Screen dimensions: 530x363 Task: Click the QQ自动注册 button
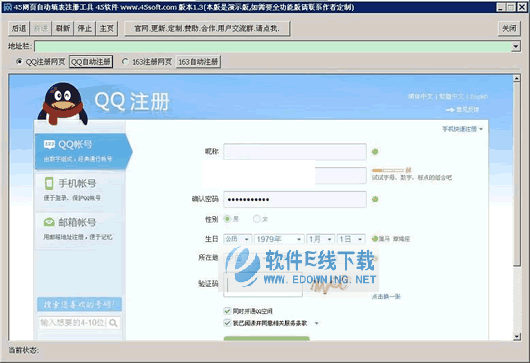click(91, 62)
